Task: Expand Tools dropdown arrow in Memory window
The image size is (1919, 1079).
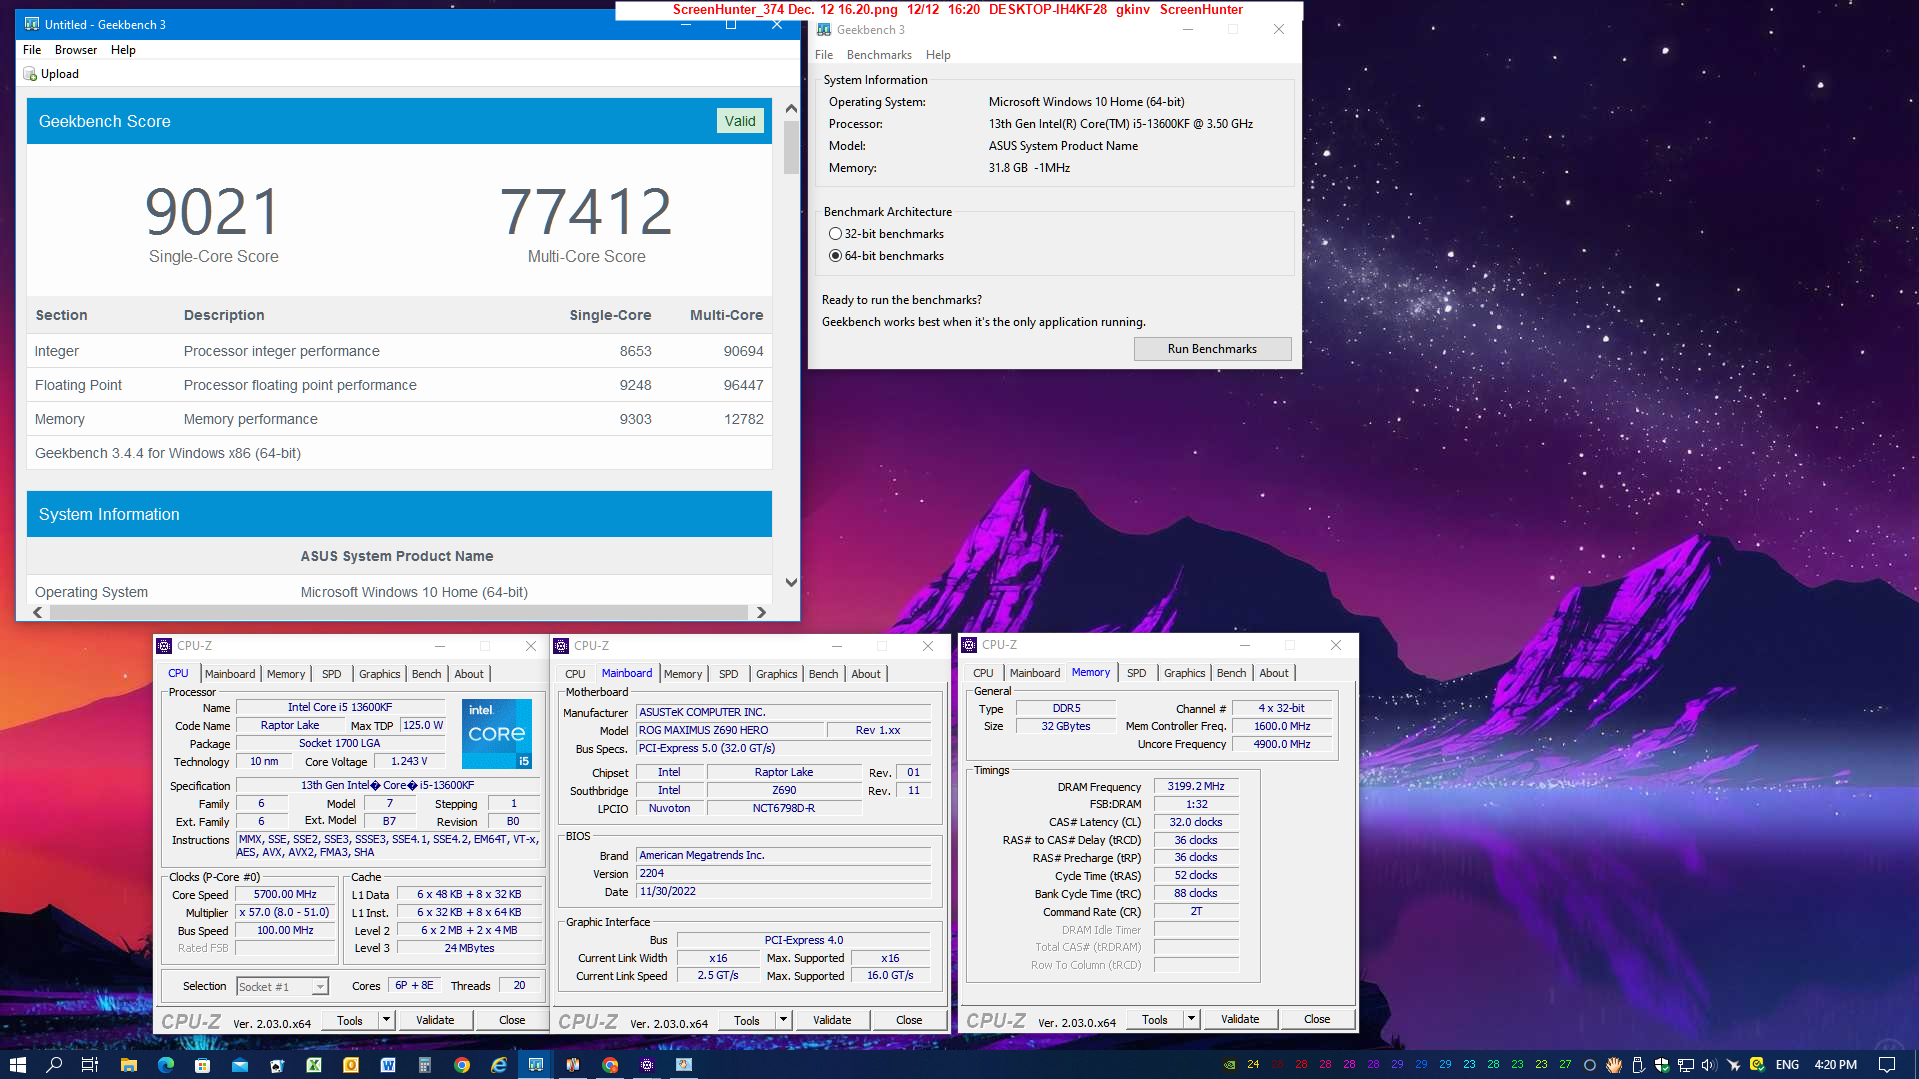Action: pyautogui.click(x=1191, y=1020)
